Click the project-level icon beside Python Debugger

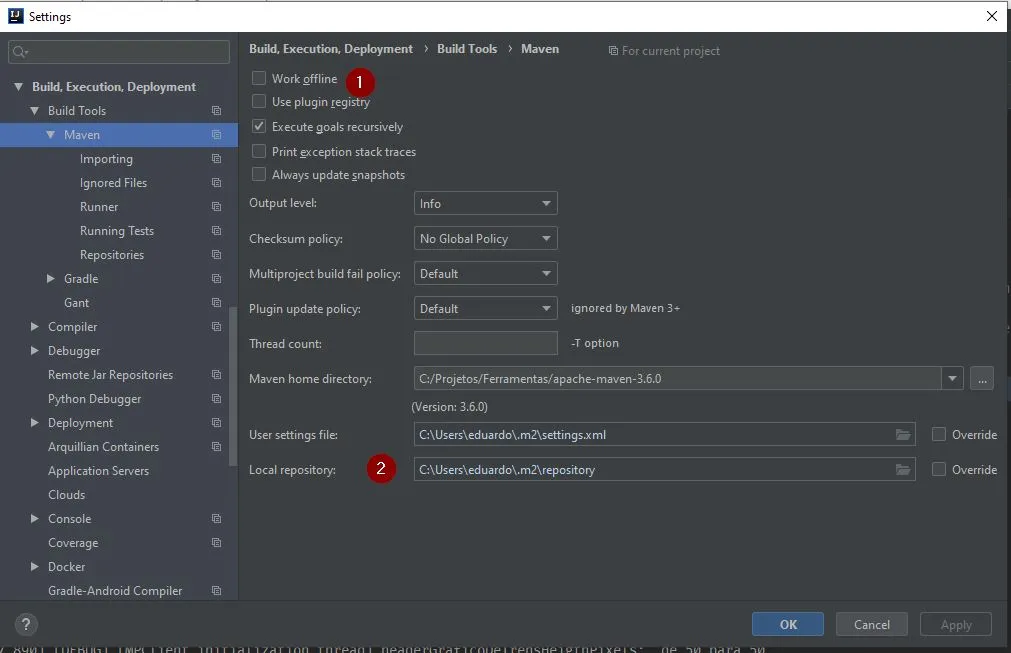click(217, 399)
